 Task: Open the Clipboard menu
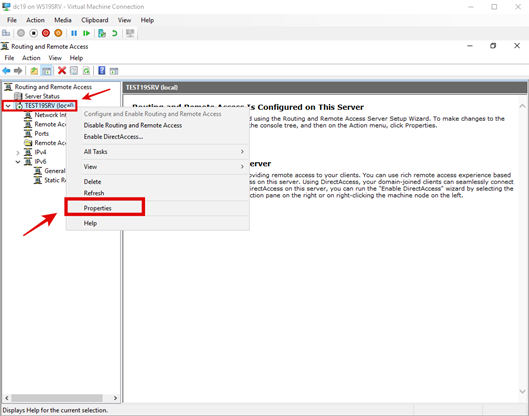[x=94, y=20]
